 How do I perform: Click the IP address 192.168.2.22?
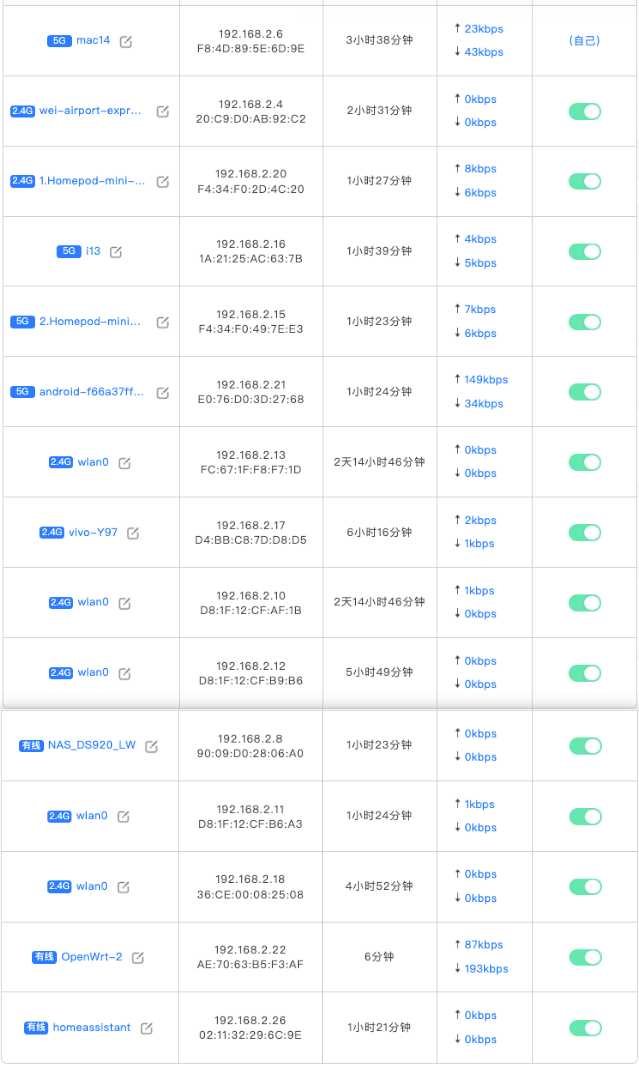pyautogui.click(x=250, y=950)
